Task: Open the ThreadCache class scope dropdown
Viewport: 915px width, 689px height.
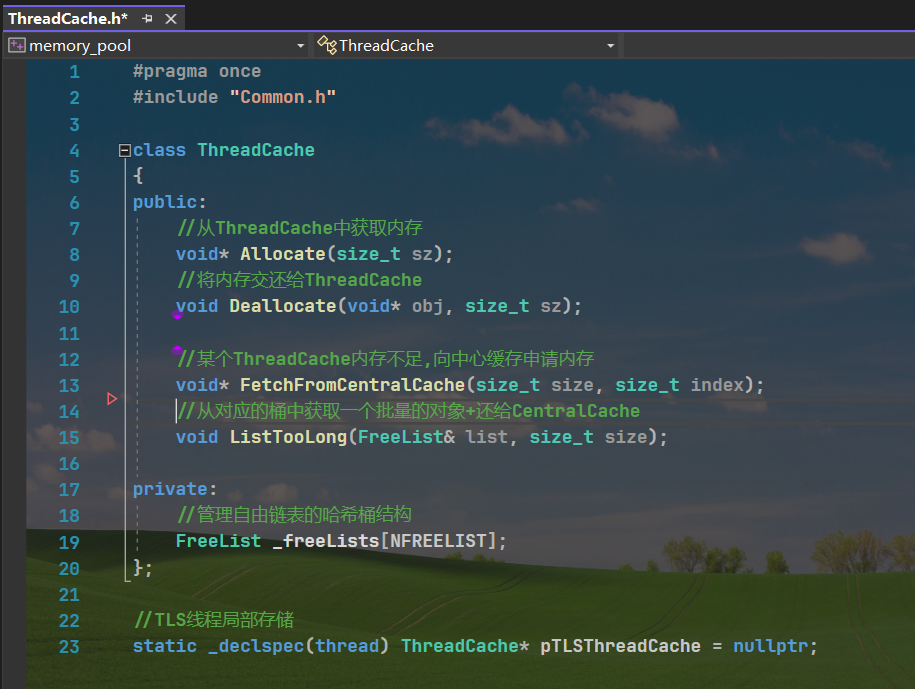Action: 610,46
